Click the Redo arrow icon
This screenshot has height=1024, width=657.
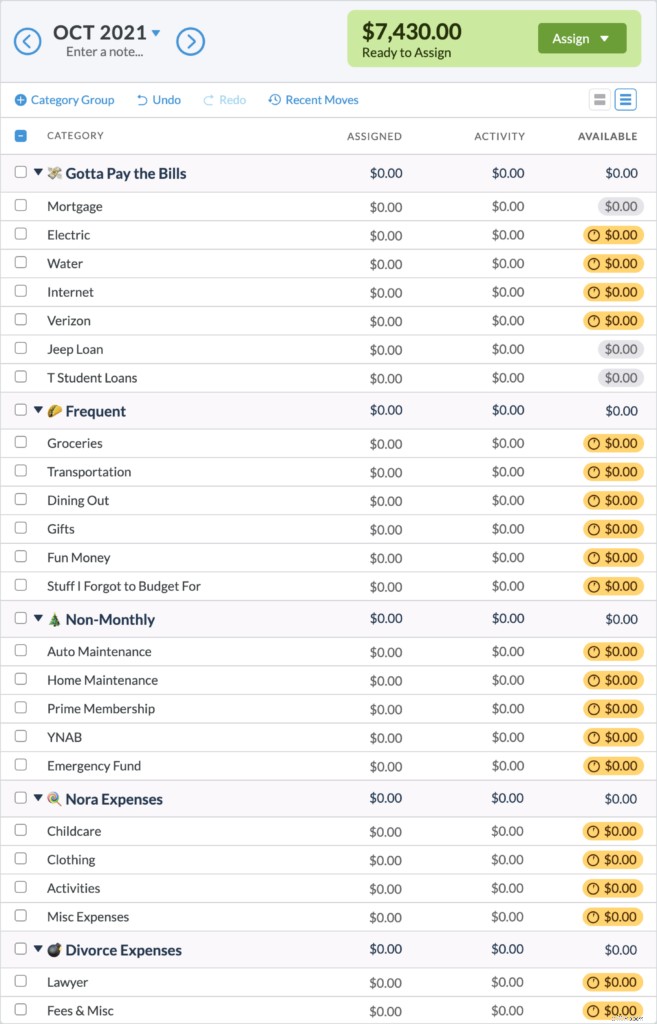tap(209, 100)
